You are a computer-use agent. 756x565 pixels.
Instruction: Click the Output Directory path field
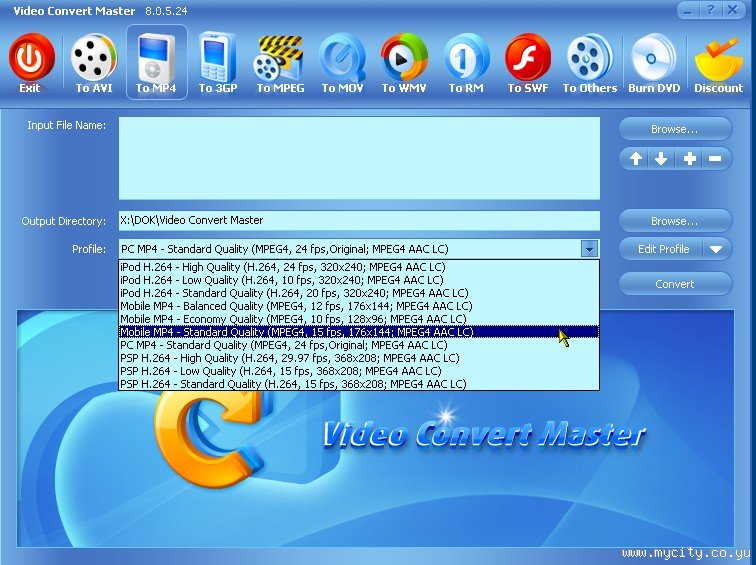pos(359,220)
